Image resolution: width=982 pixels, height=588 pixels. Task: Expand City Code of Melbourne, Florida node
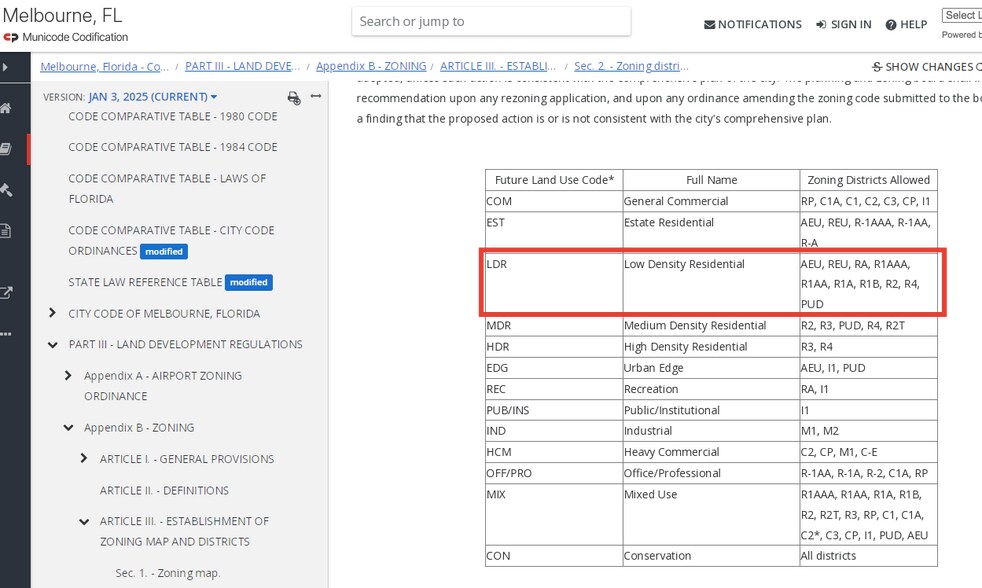tap(52, 313)
